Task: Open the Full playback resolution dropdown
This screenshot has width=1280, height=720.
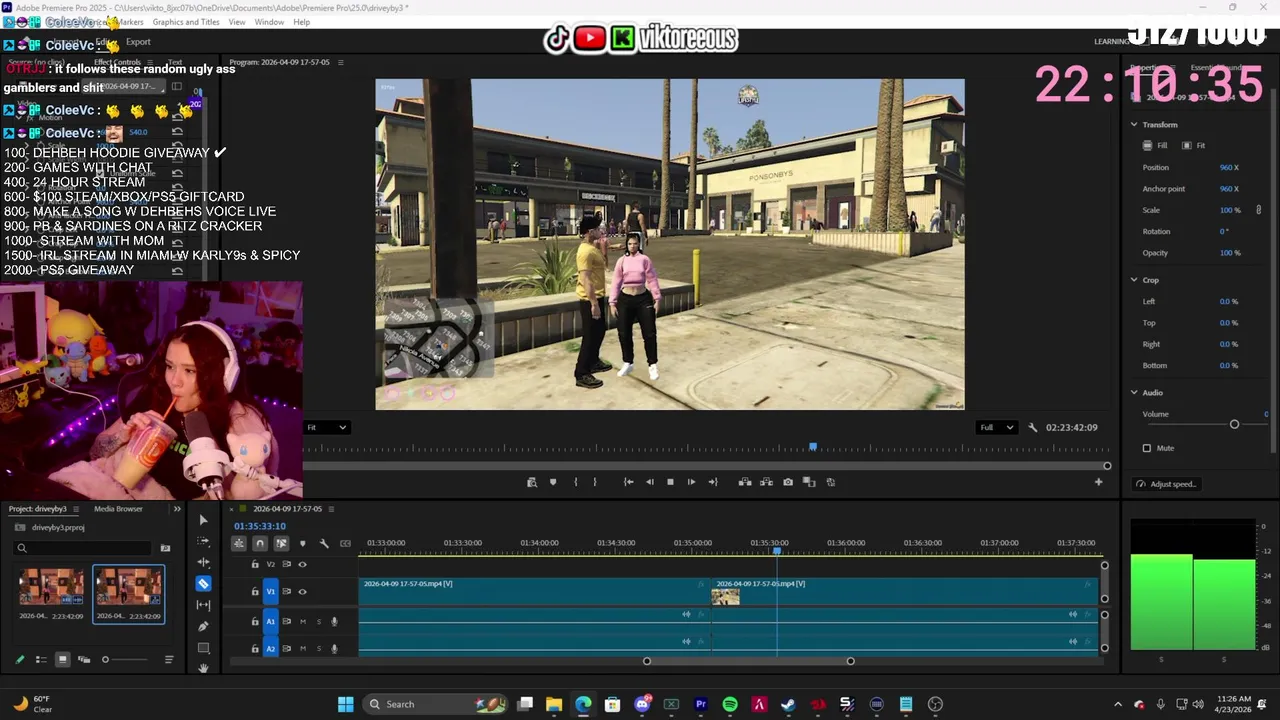Action: point(996,428)
